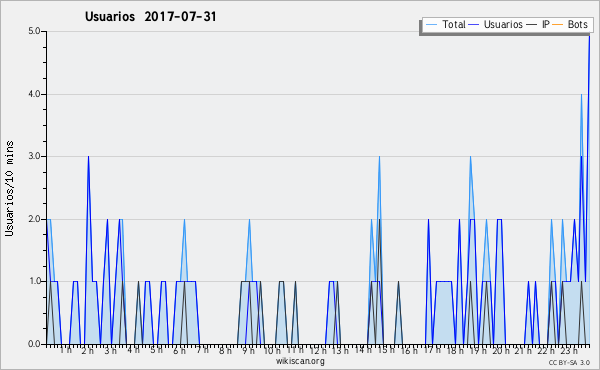The image size is (600, 370).
Task: Select the 'Usuarios' legend entry
Action: tap(503, 24)
